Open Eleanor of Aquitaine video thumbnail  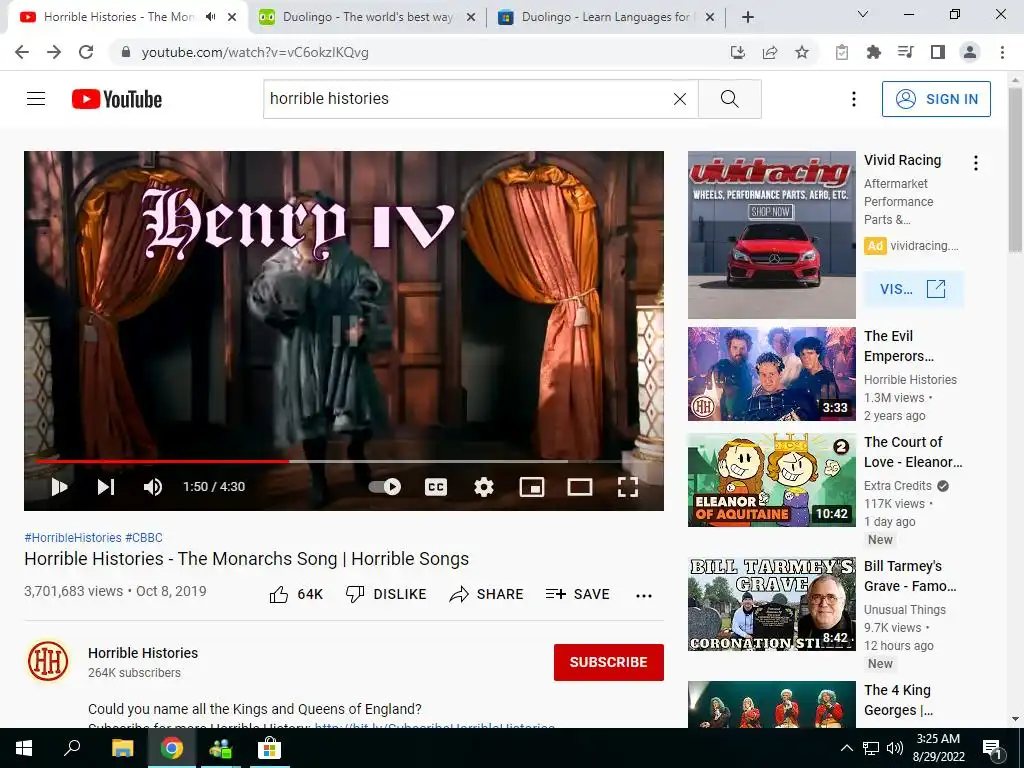click(771, 479)
